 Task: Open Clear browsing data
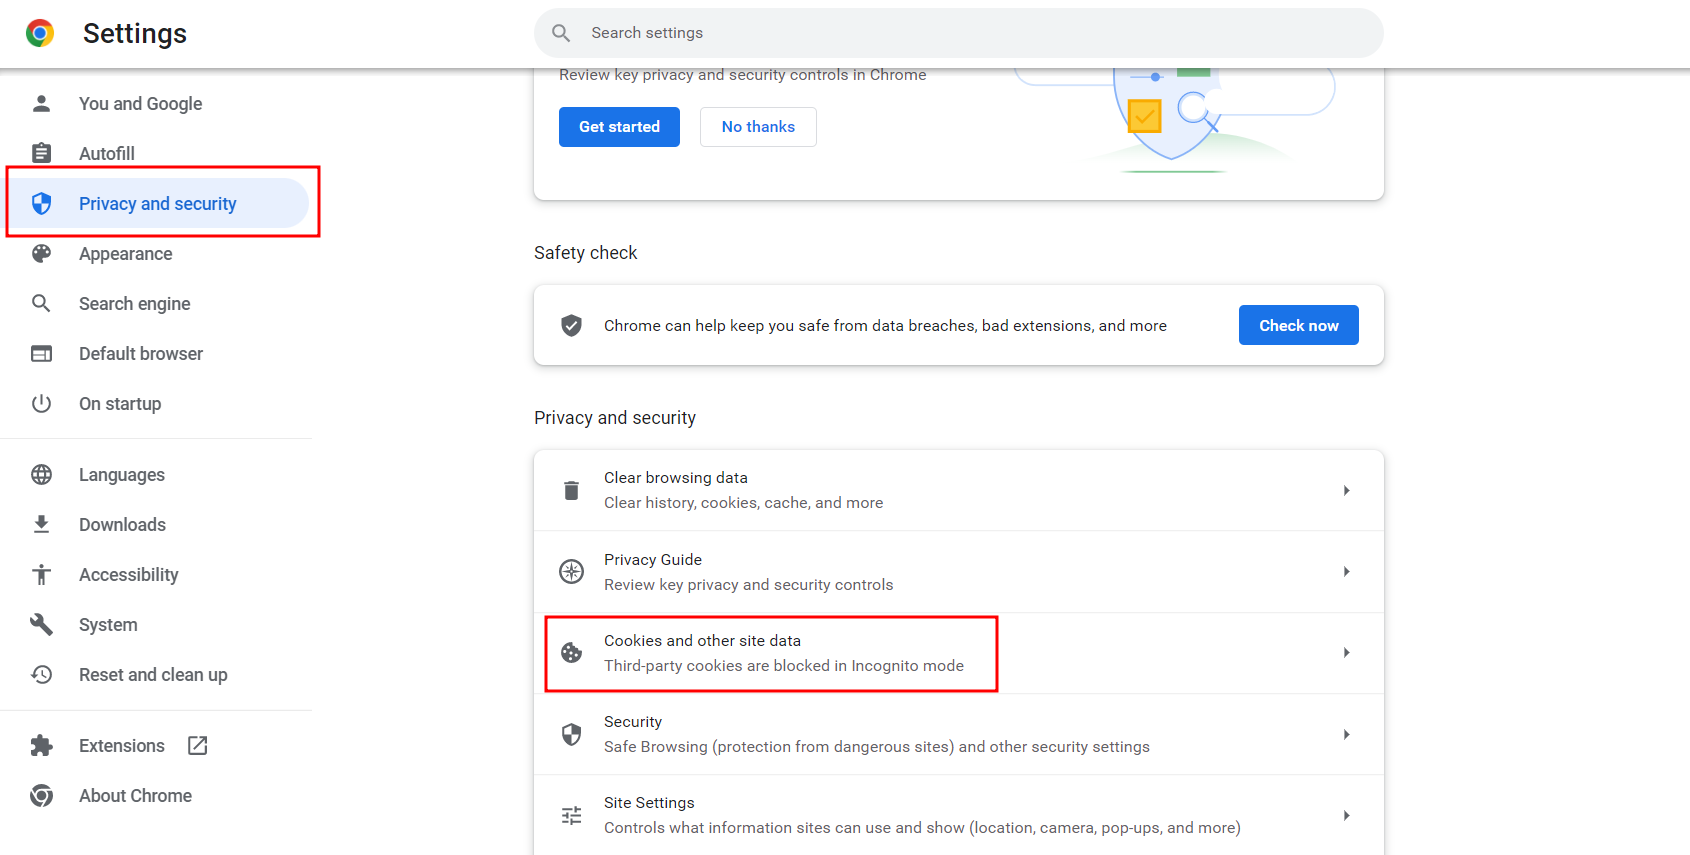click(959, 490)
